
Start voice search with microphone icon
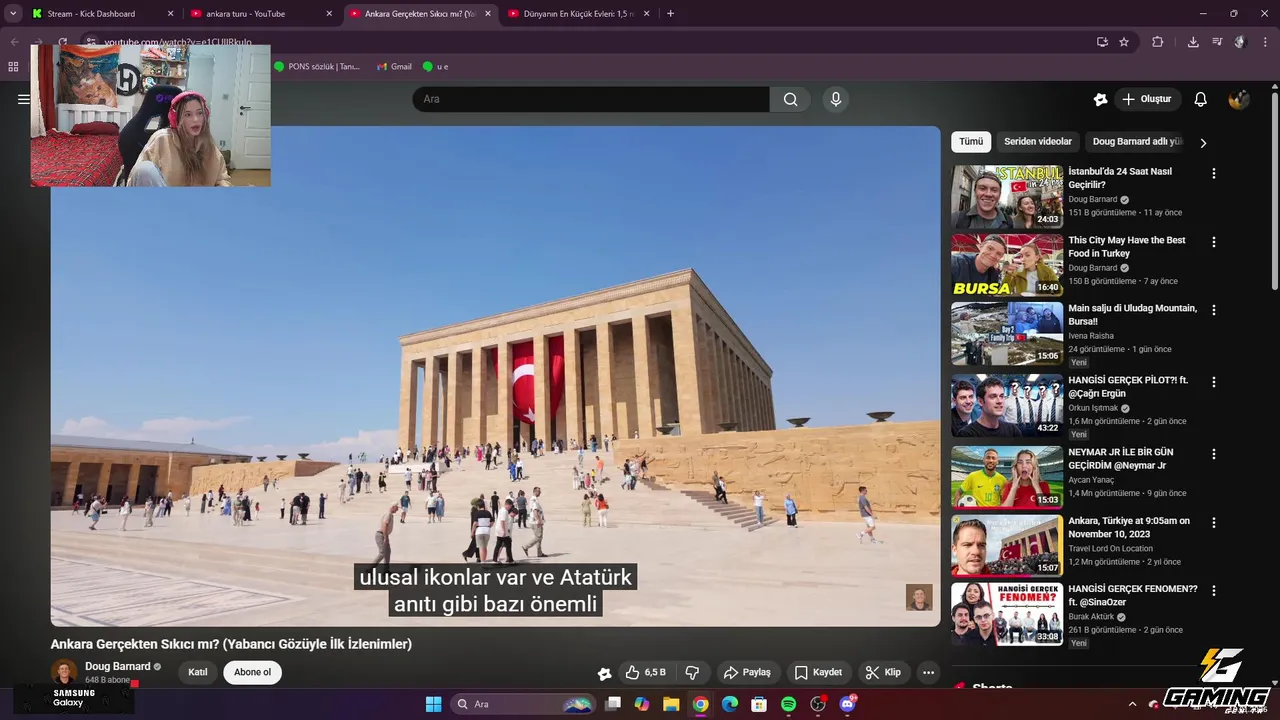click(x=836, y=99)
